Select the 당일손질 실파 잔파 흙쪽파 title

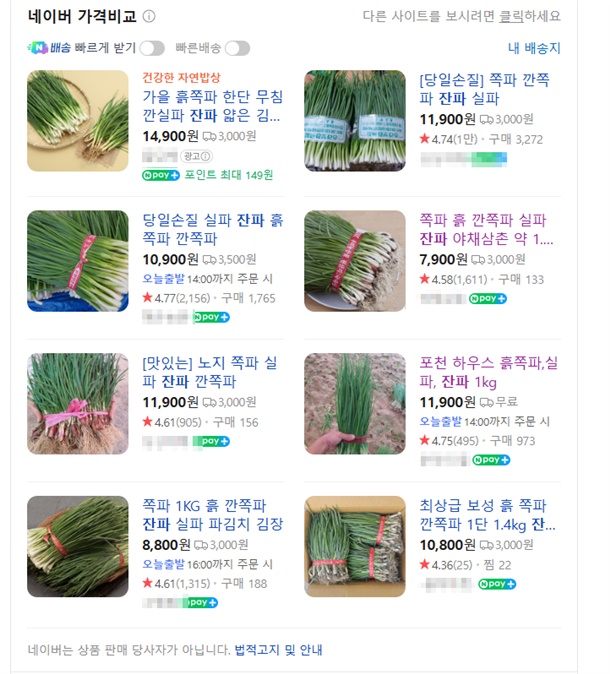coord(213,229)
